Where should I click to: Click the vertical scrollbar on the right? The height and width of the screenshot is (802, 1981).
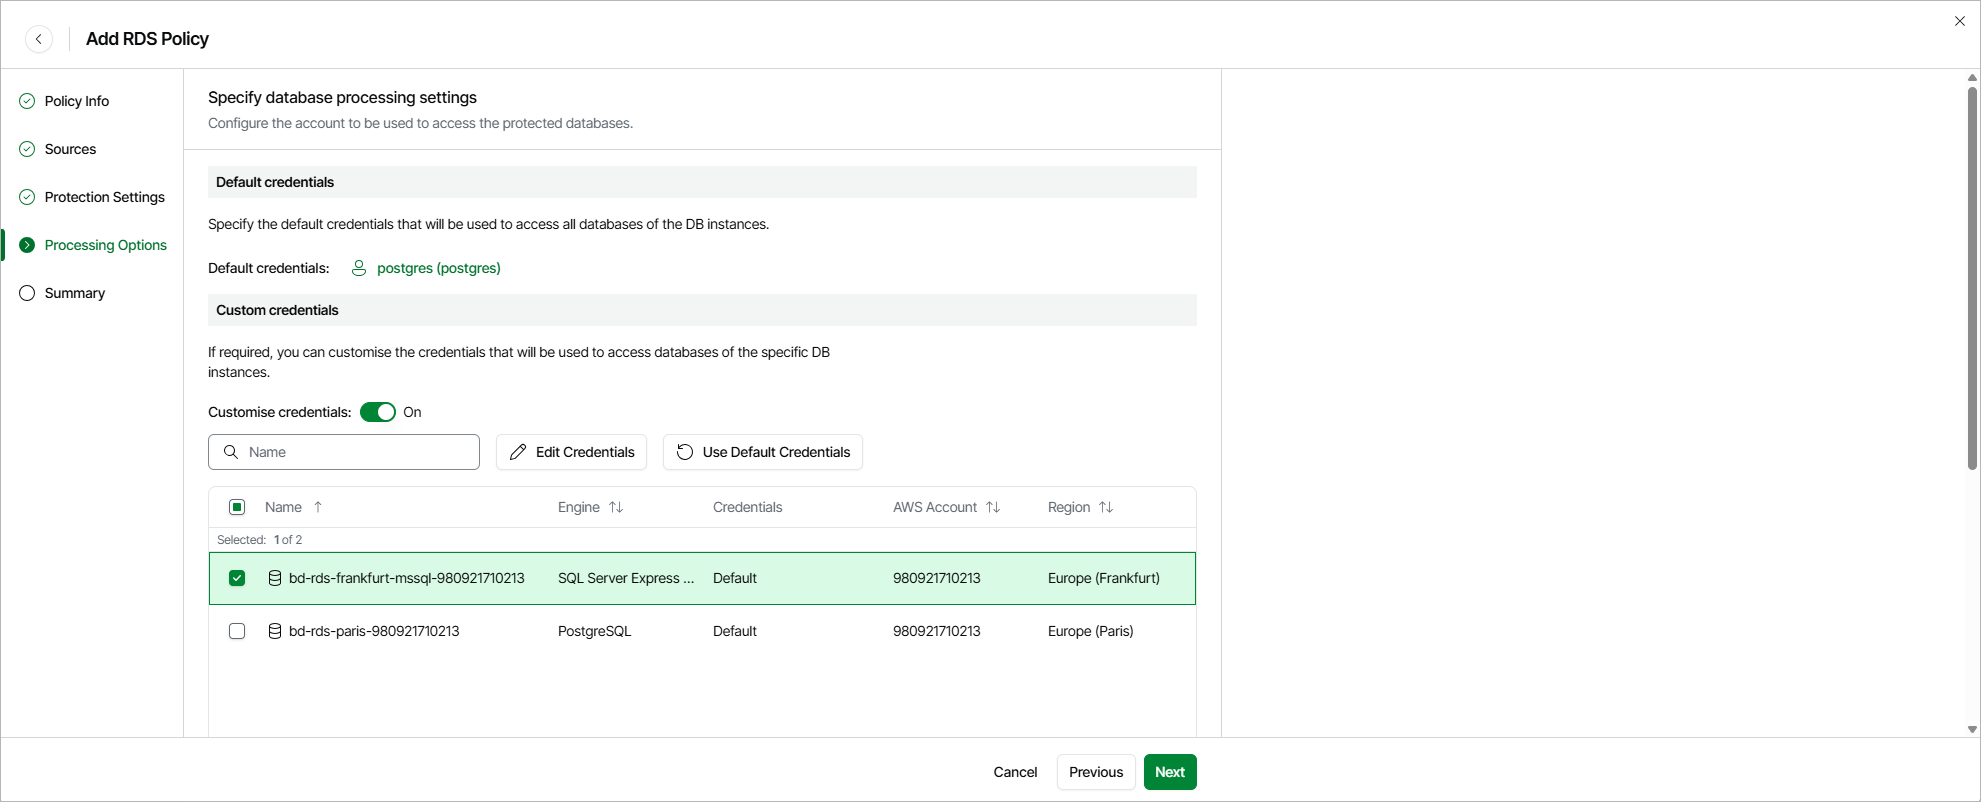[x=1972, y=280]
